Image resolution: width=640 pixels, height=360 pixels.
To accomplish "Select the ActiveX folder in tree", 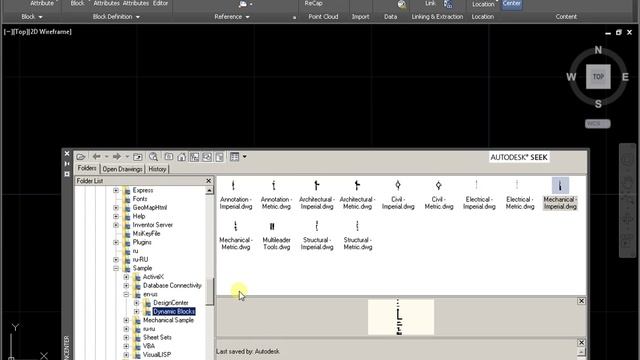I will tap(153, 277).
